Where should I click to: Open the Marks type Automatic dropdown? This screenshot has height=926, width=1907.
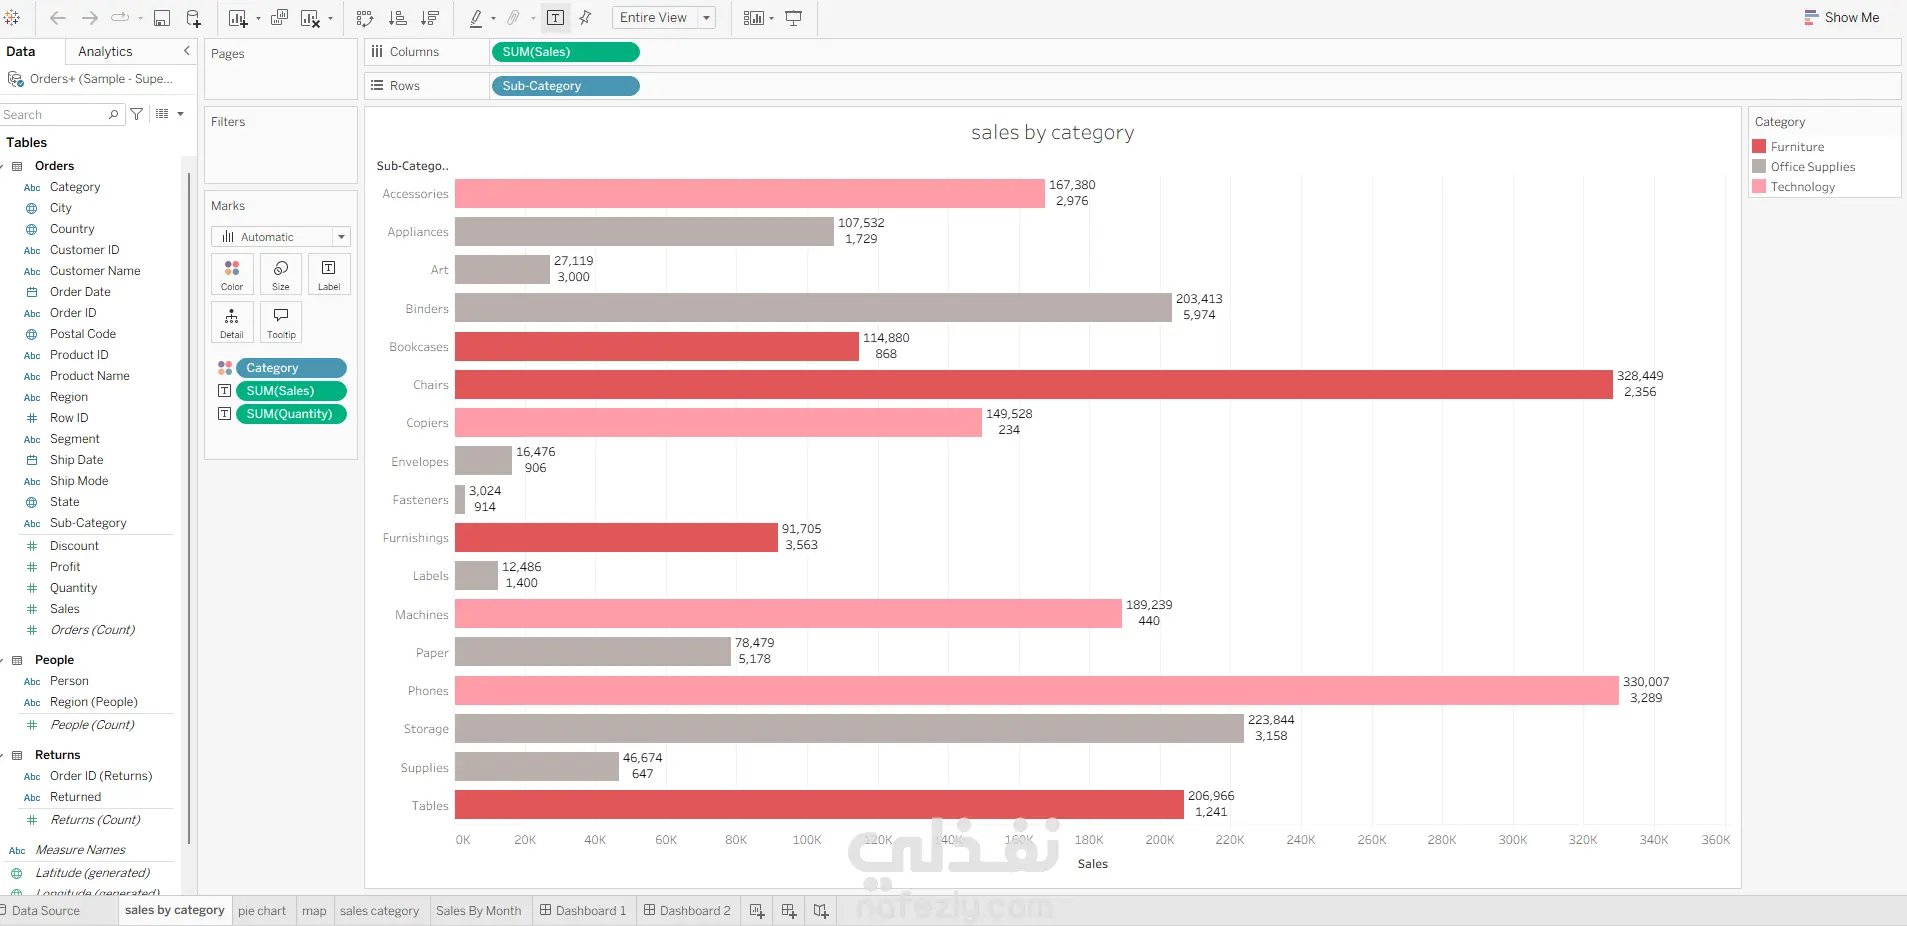pos(281,237)
